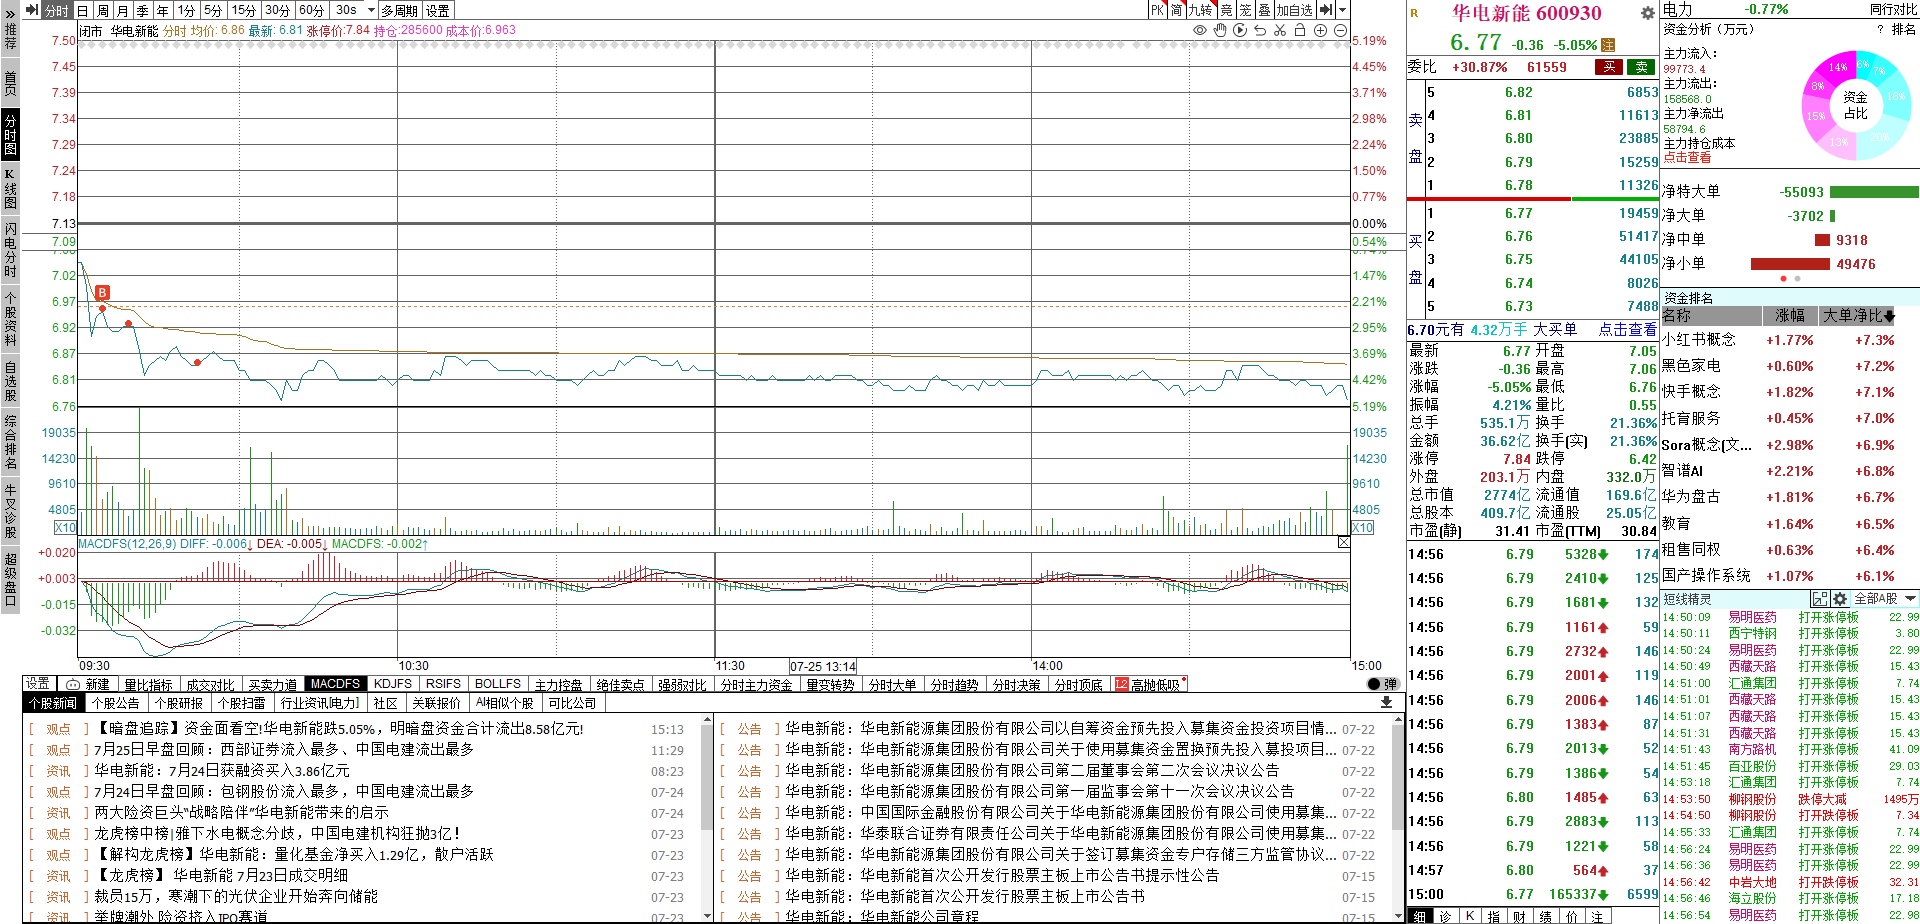Click the collapse arrow icon left of 分时
Screen dimensions: 1920x924
point(32,10)
